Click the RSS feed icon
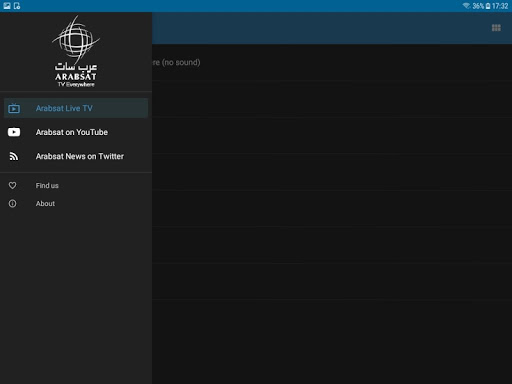The image size is (512, 384). [14, 156]
